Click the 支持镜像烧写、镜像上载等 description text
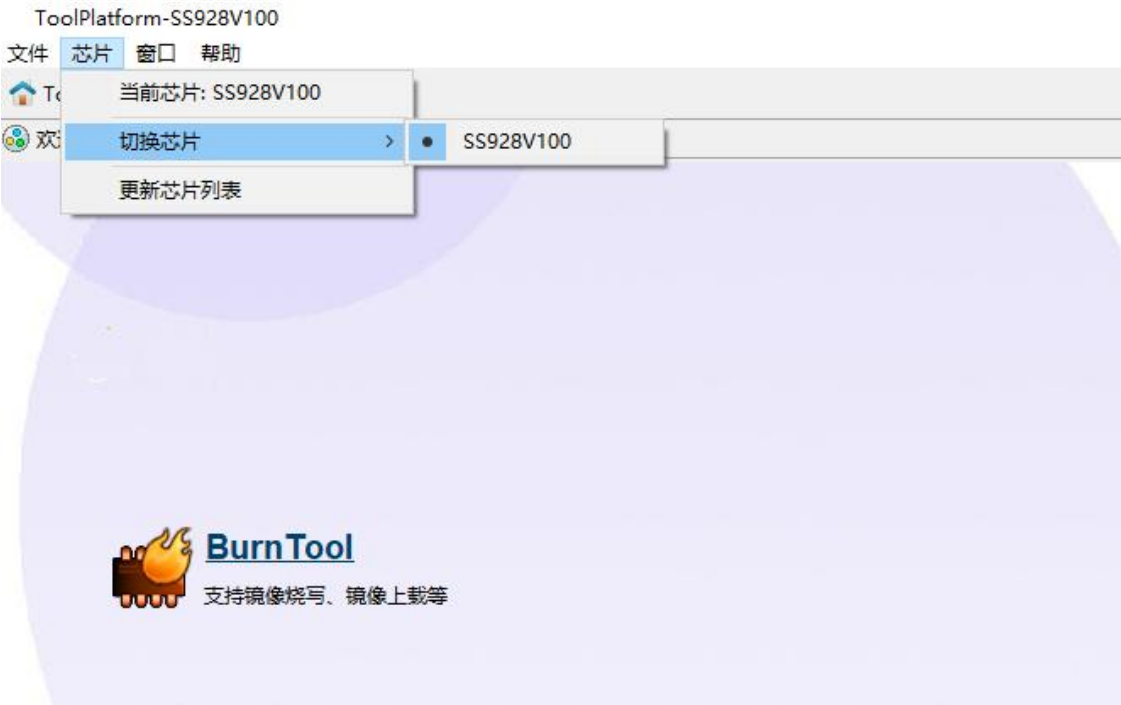1121x705 pixels. point(325,596)
